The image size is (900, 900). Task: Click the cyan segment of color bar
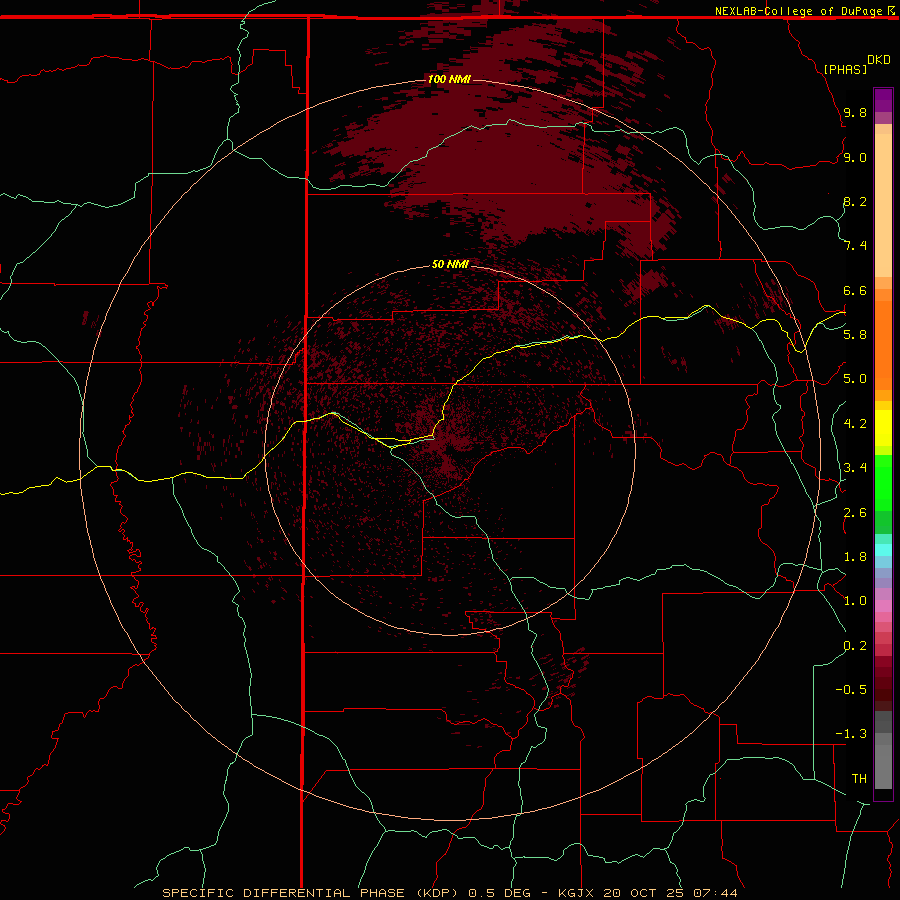coord(883,549)
